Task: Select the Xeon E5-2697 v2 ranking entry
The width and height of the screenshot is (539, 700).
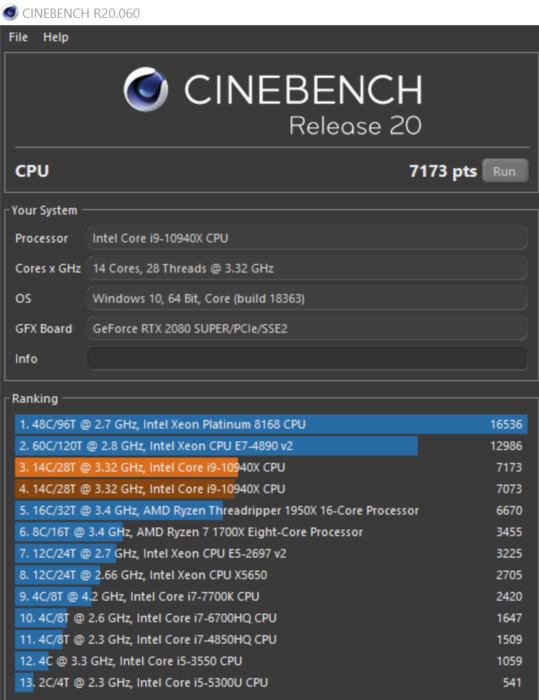Action: (x=271, y=553)
